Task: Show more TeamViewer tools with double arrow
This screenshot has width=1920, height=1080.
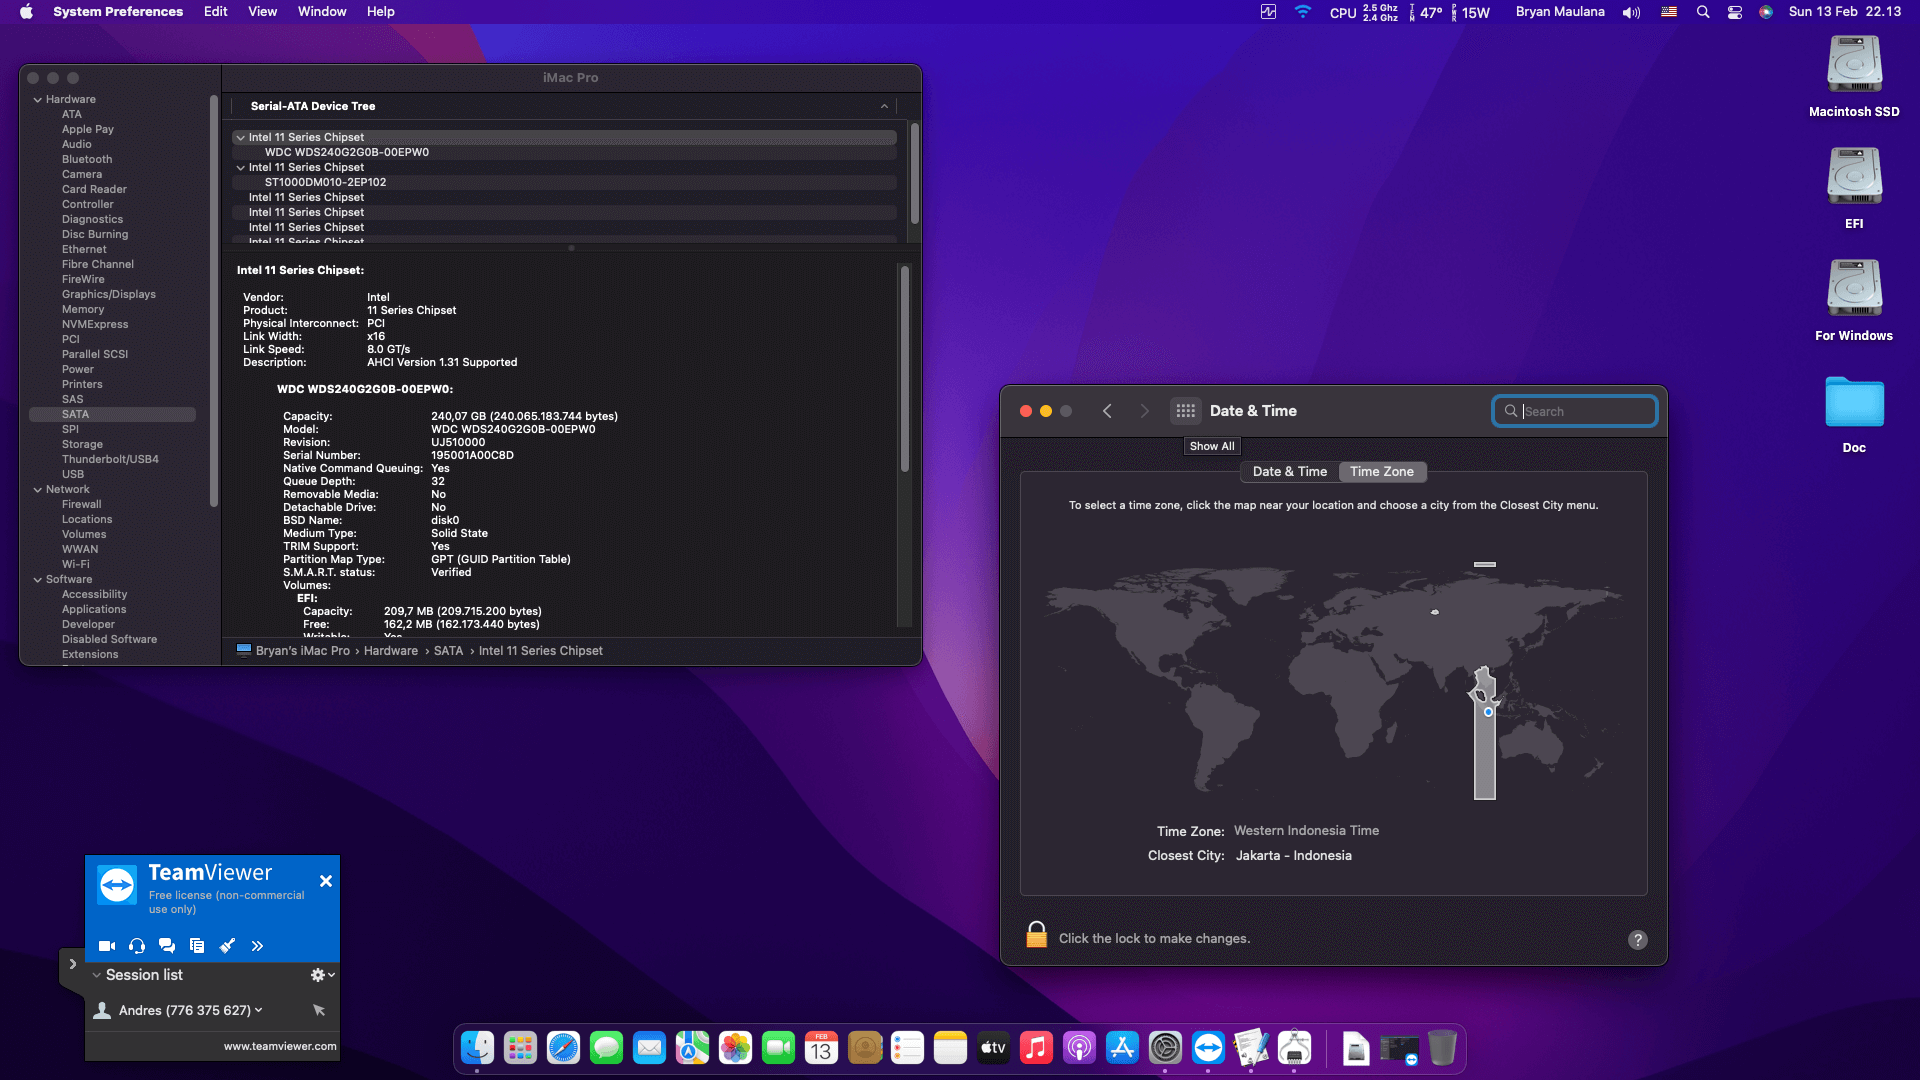Action: pyautogui.click(x=257, y=946)
